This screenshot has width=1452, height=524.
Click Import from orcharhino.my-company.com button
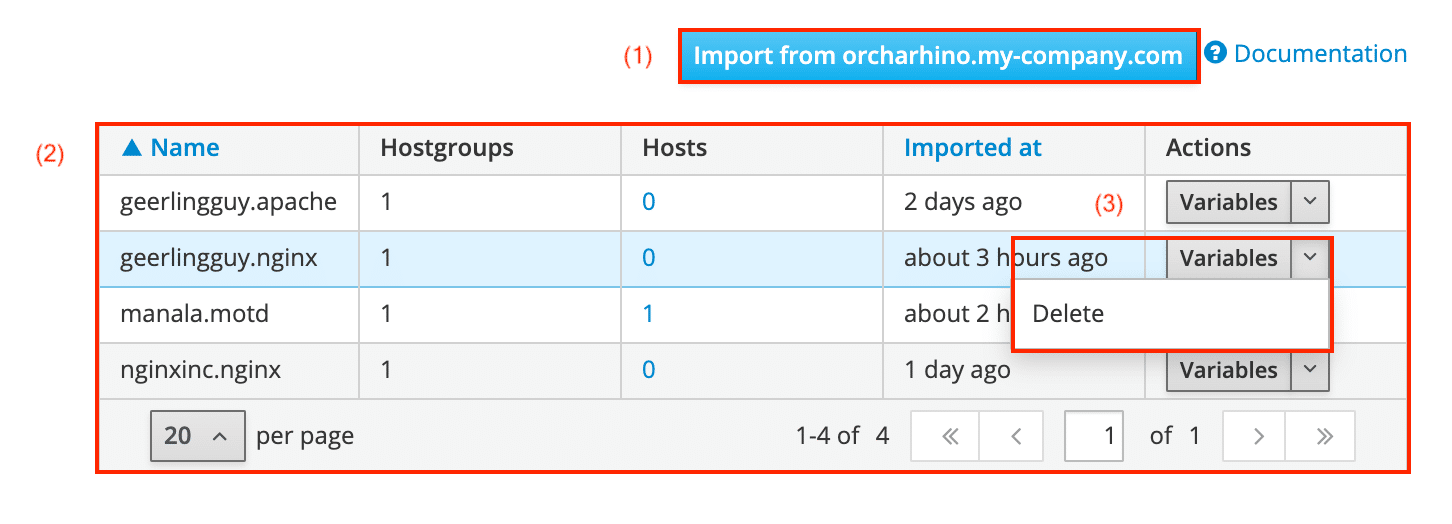(938, 56)
